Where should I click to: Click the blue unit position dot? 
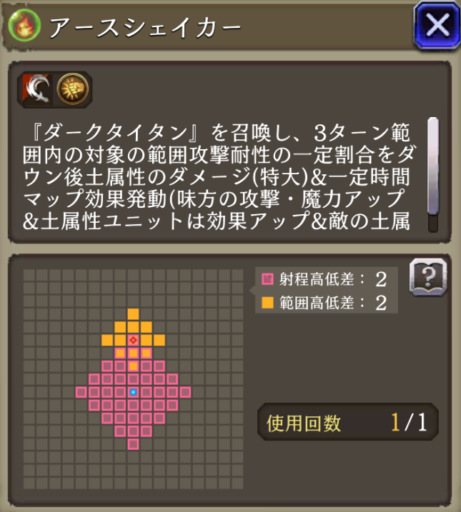(133, 392)
